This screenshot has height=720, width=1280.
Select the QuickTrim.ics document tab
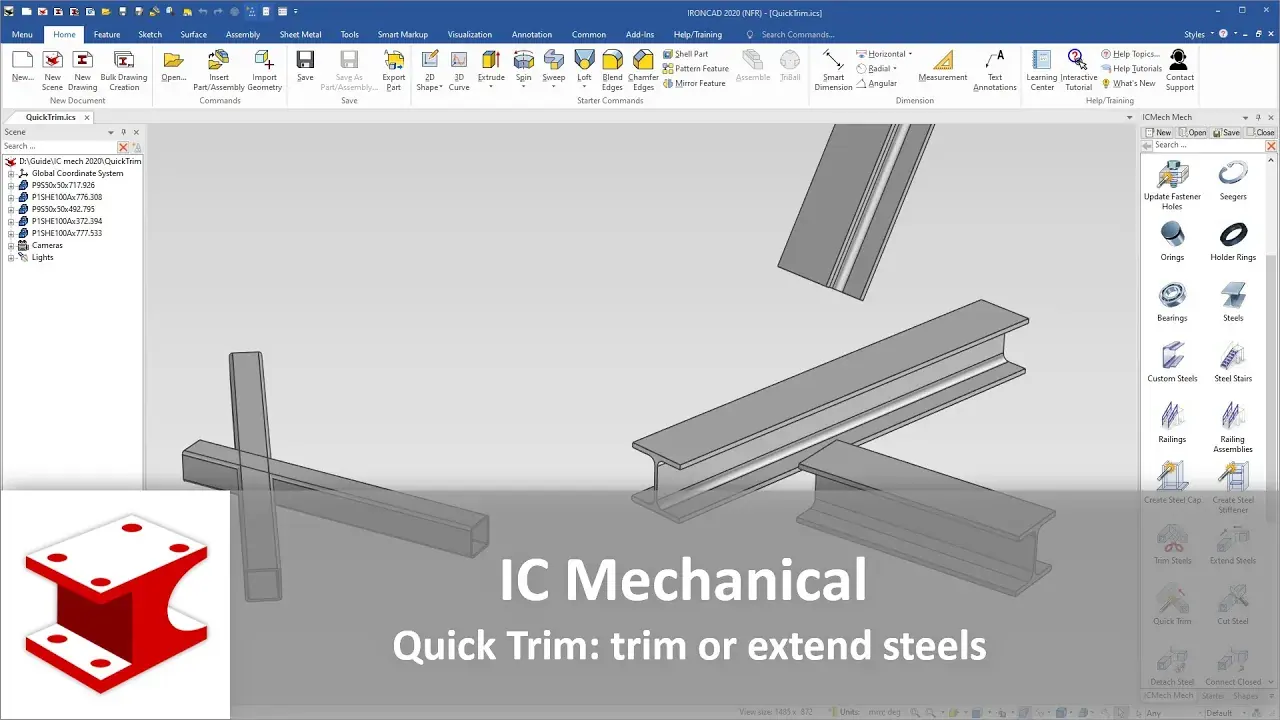(x=51, y=117)
